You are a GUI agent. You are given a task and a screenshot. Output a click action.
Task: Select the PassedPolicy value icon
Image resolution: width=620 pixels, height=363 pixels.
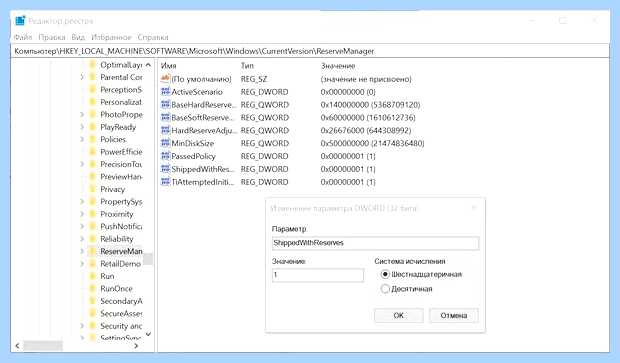(x=165, y=156)
